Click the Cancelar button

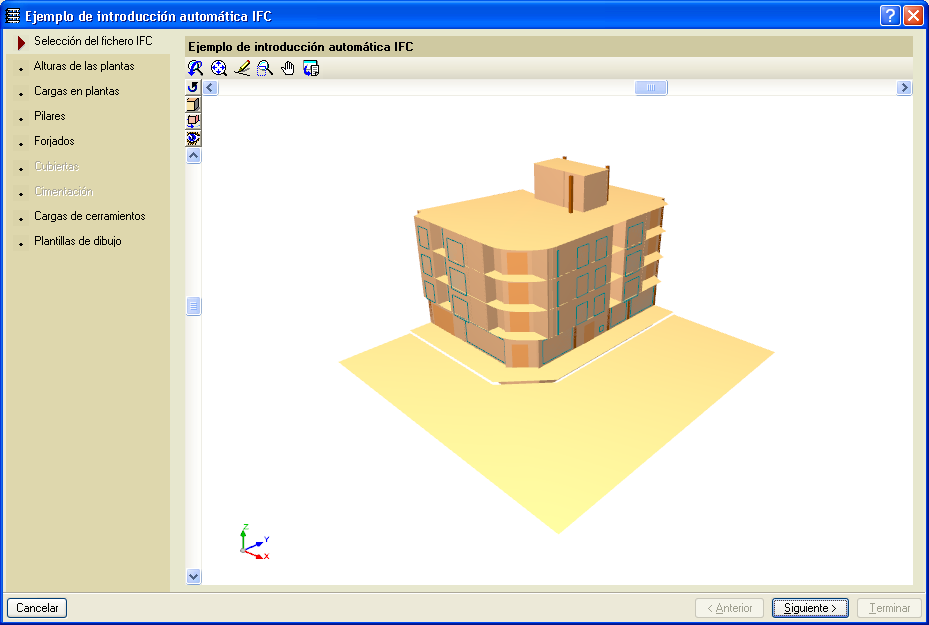point(37,608)
